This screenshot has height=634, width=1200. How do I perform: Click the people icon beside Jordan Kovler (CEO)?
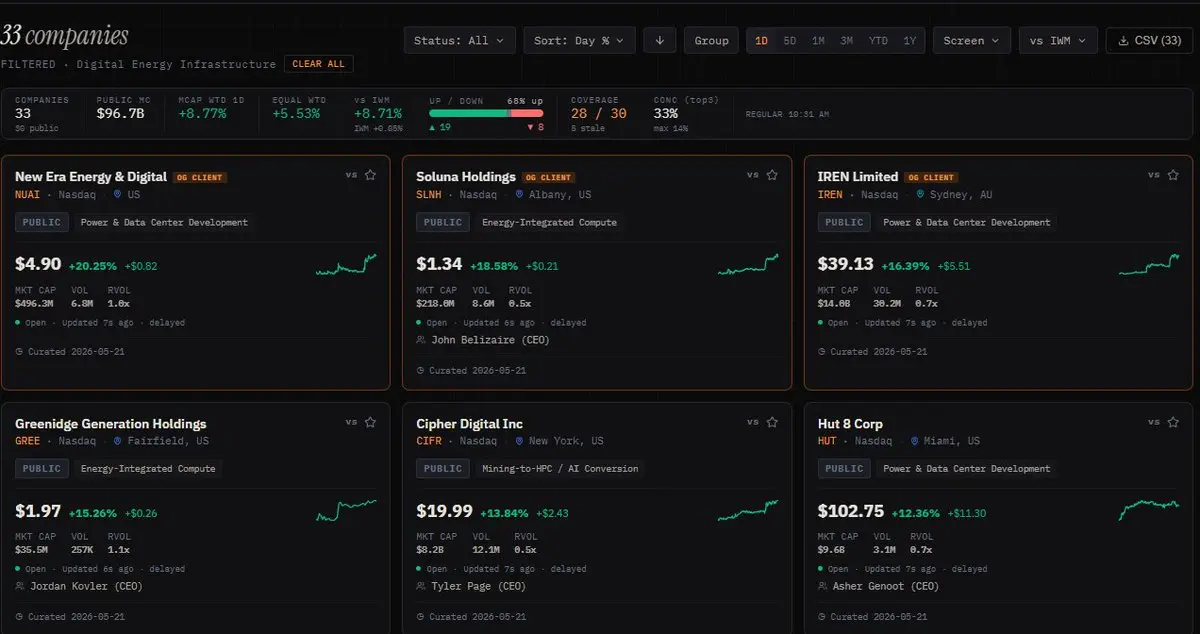tap(20, 586)
